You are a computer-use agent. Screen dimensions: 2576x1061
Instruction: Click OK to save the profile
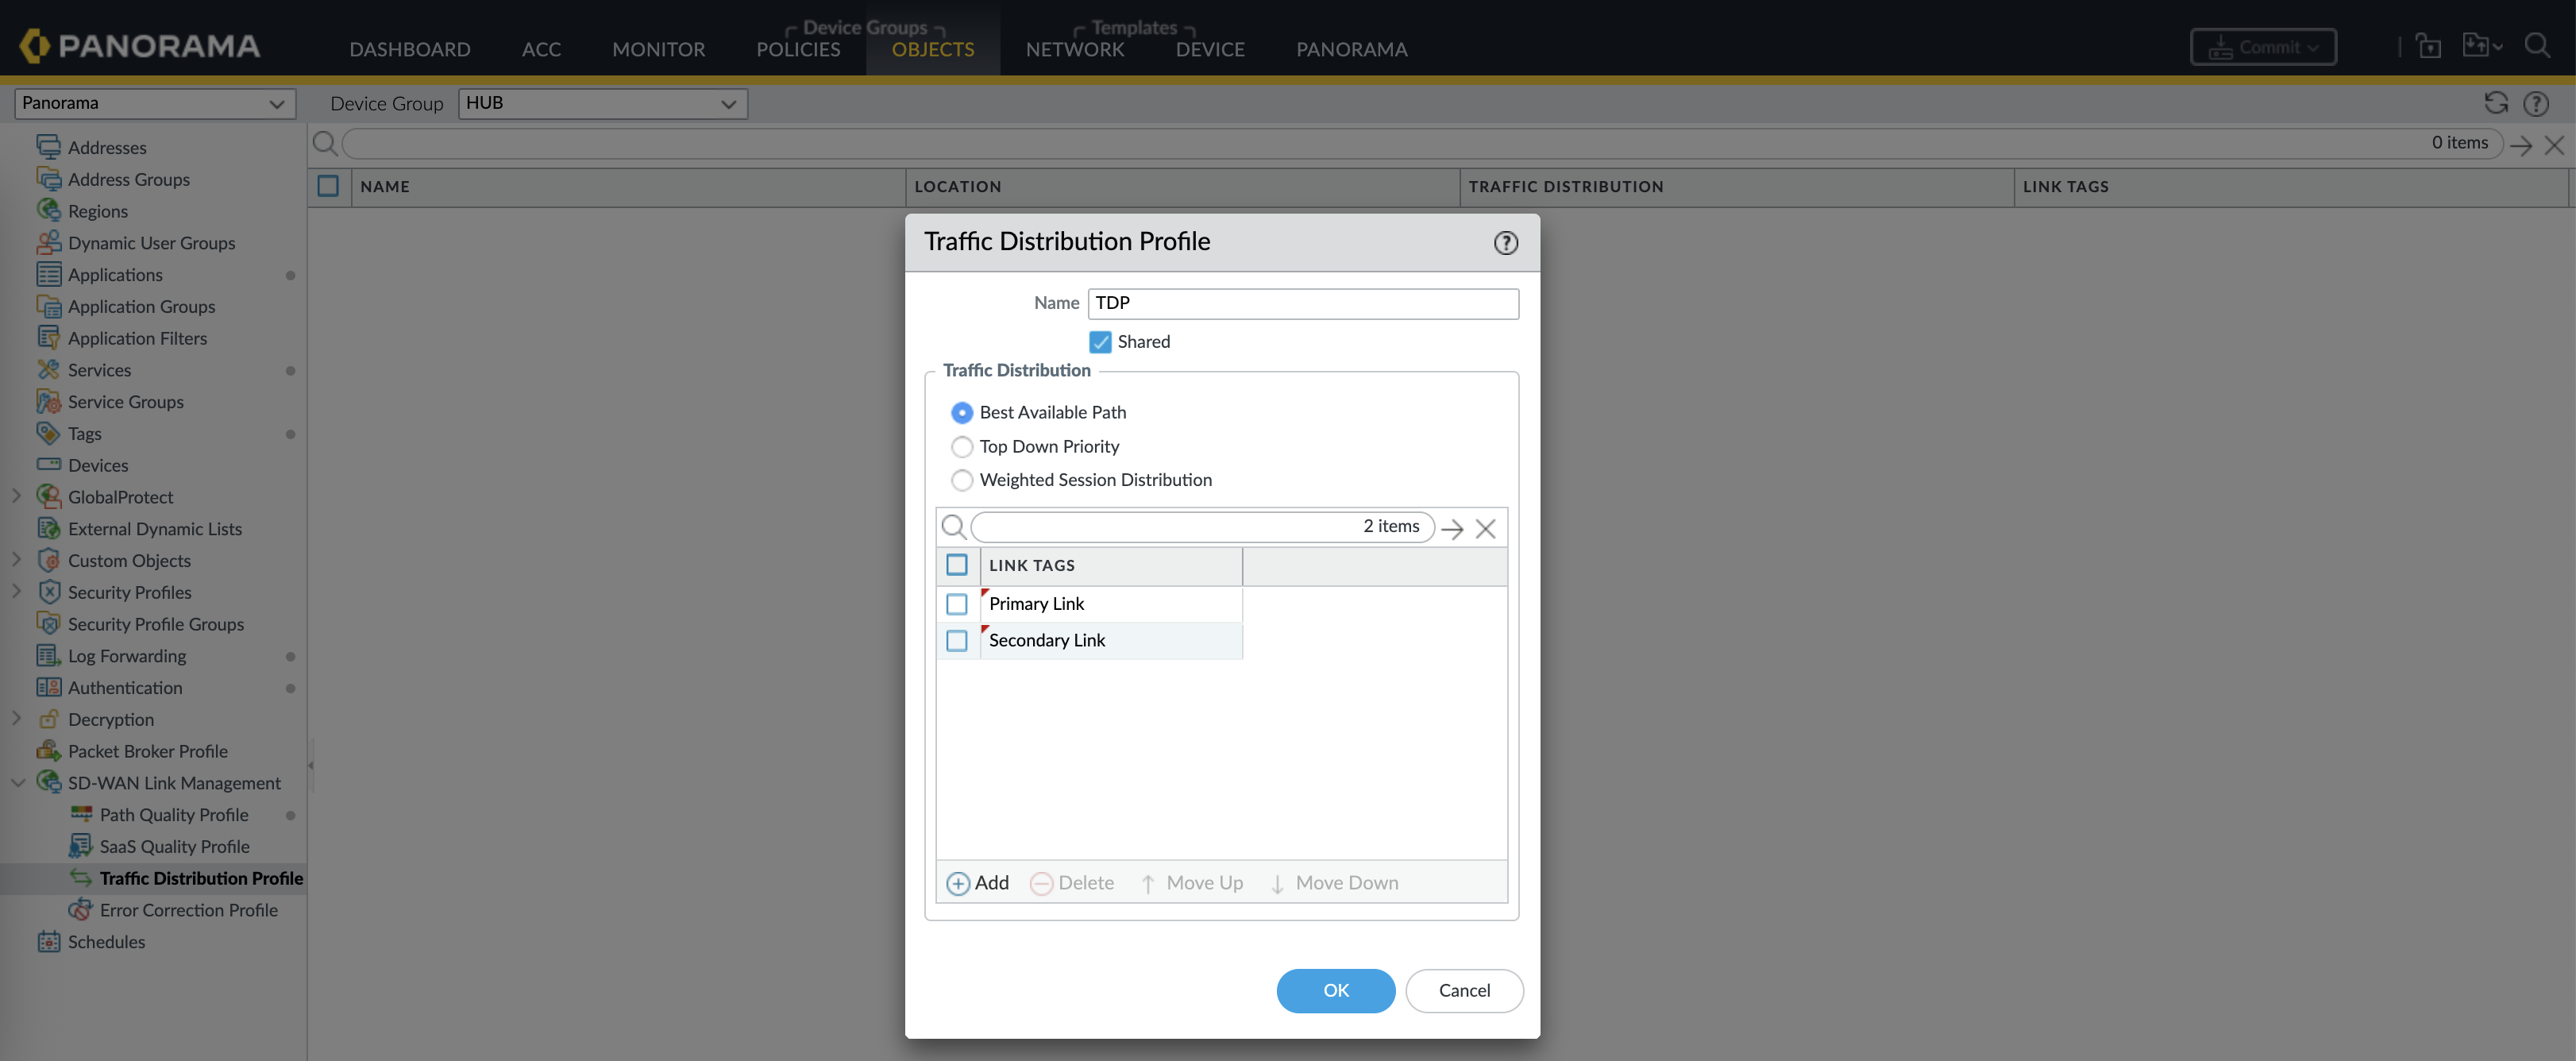click(x=1335, y=990)
